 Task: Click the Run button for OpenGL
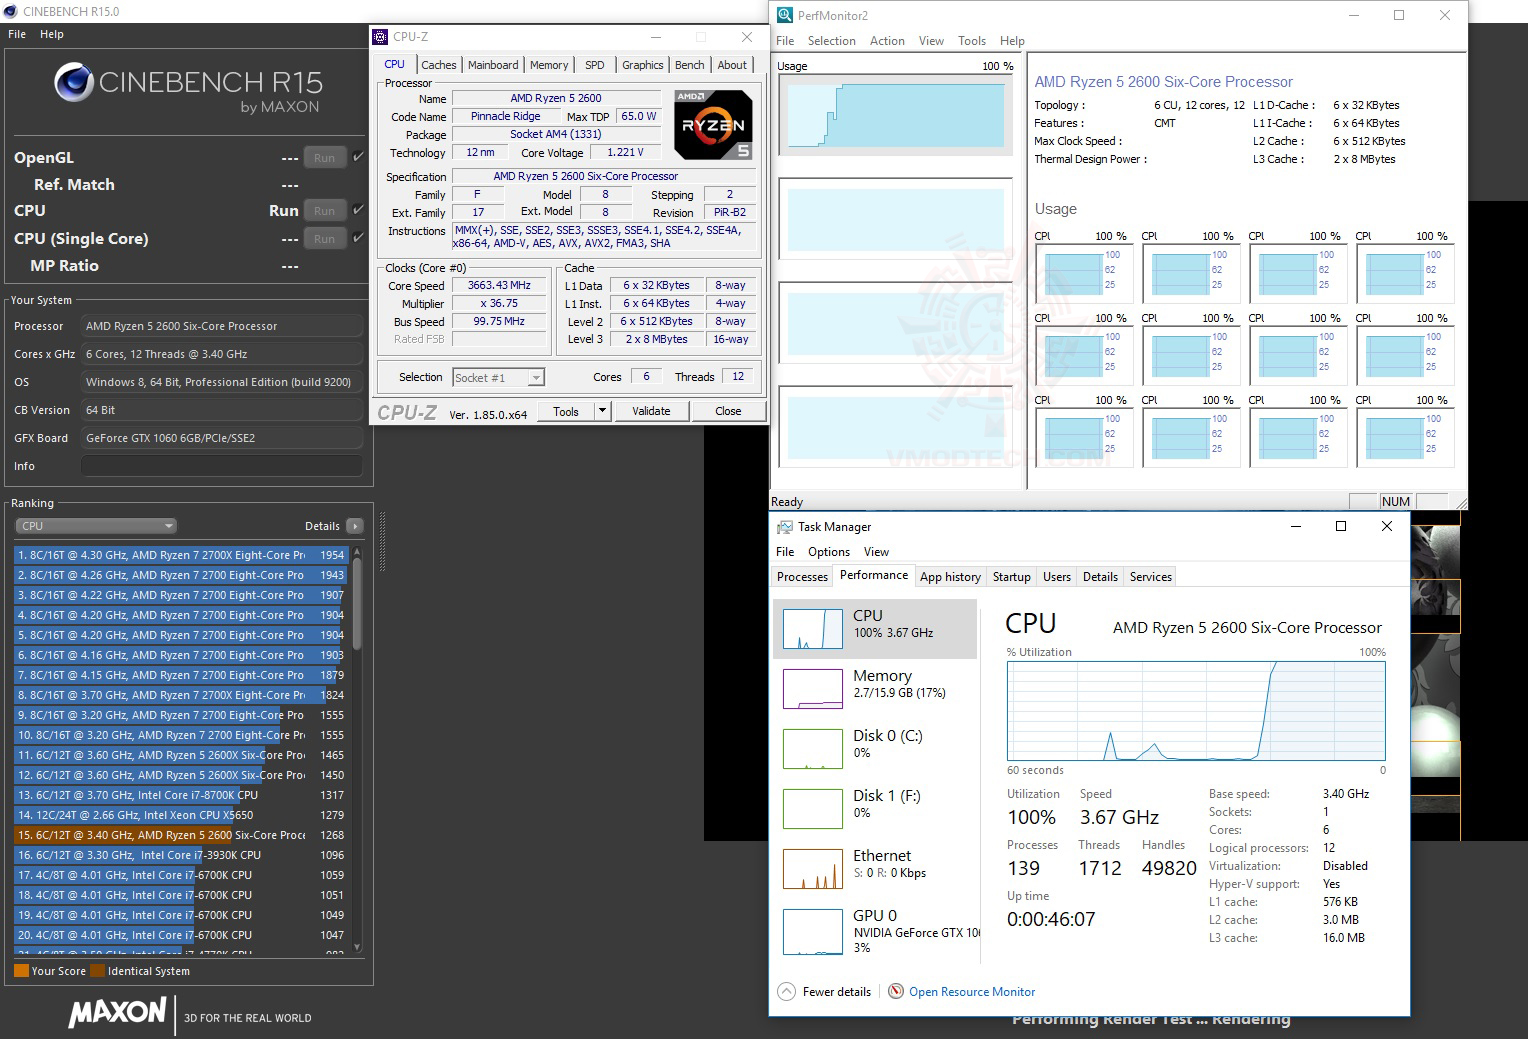pos(325,157)
